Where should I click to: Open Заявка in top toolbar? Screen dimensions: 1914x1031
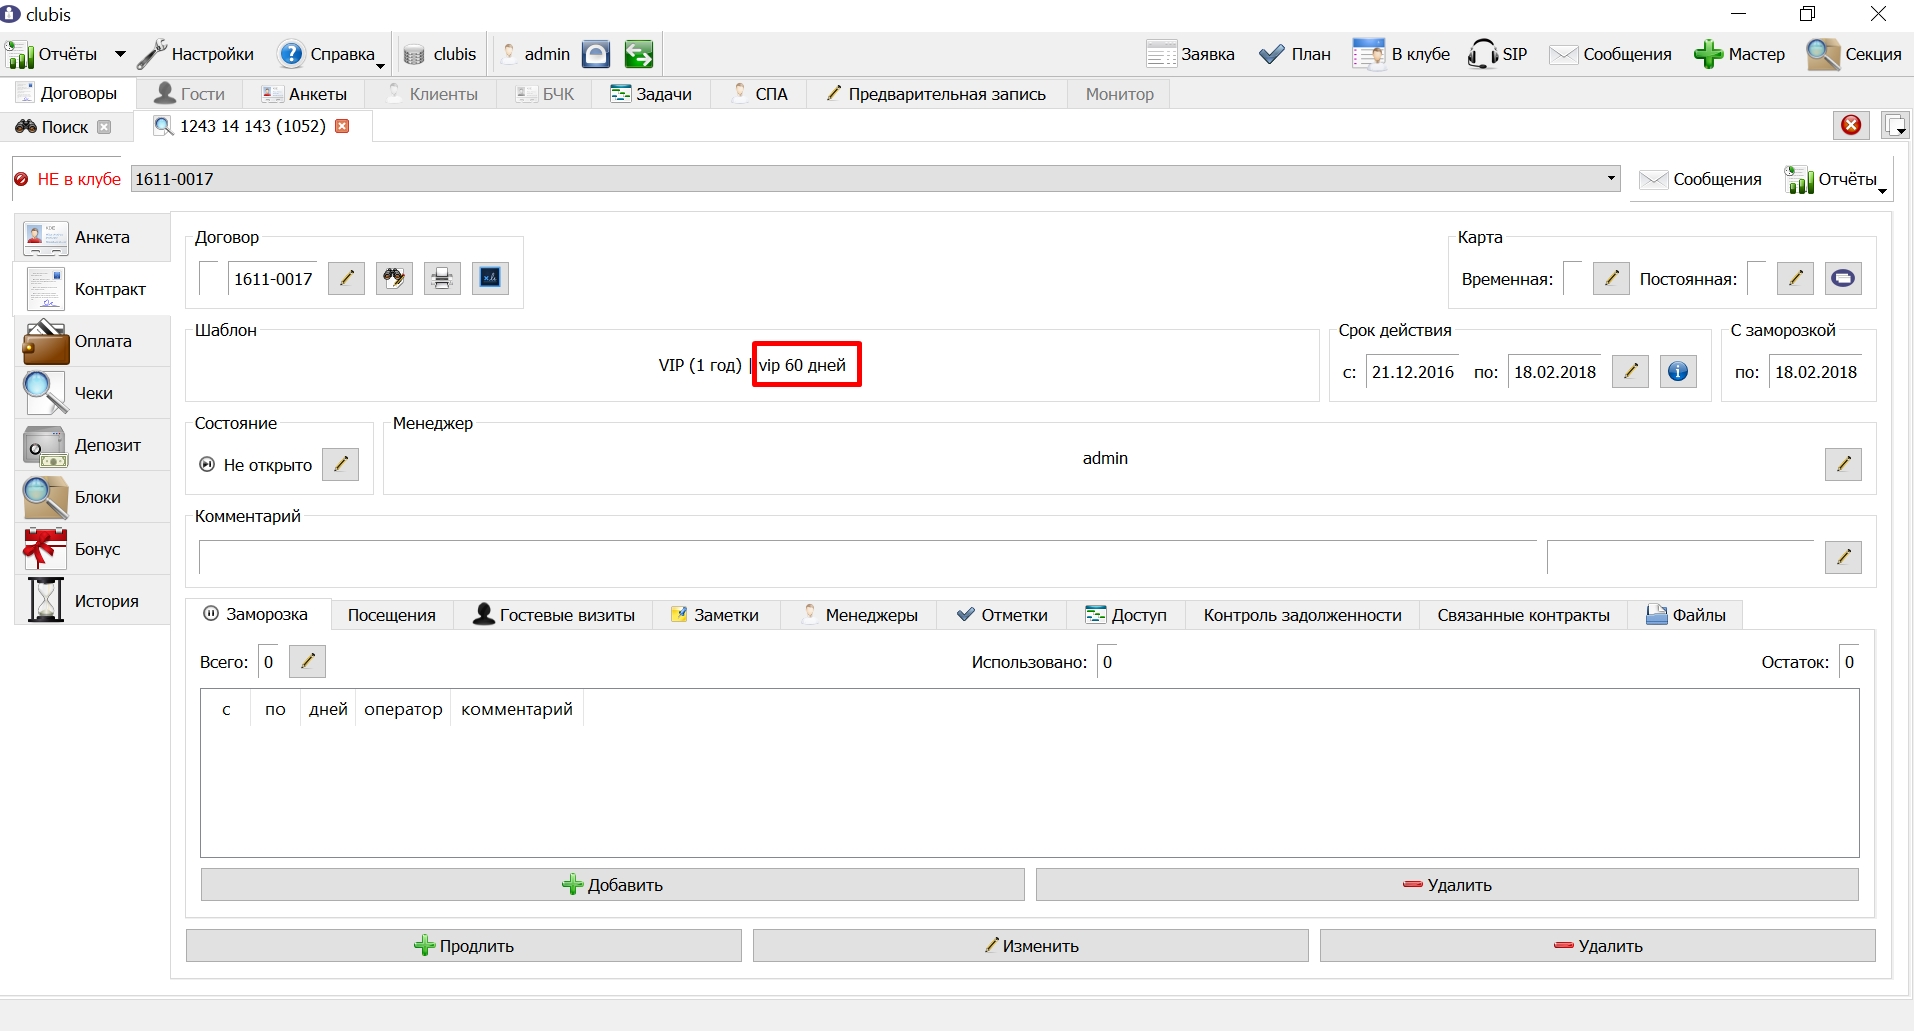(x=1190, y=54)
